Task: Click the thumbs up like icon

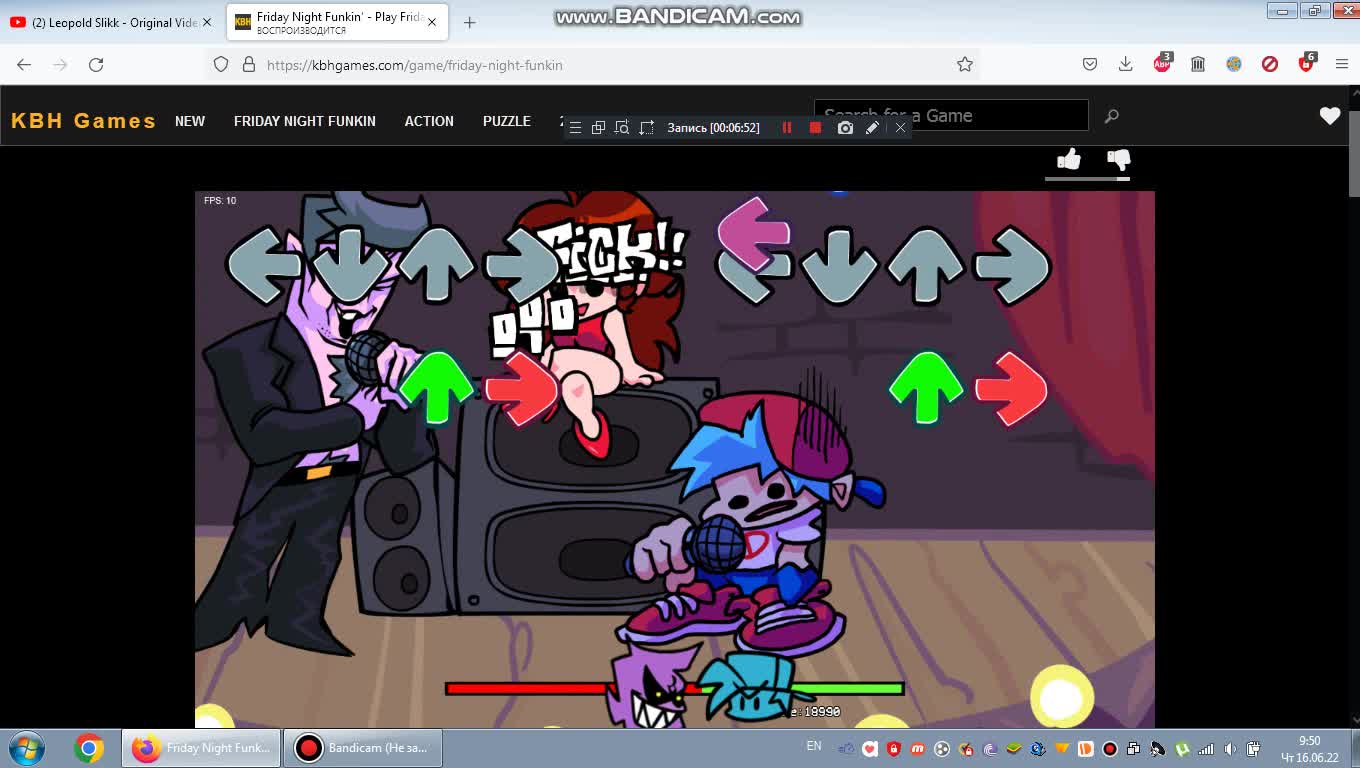Action: coord(1069,159)
